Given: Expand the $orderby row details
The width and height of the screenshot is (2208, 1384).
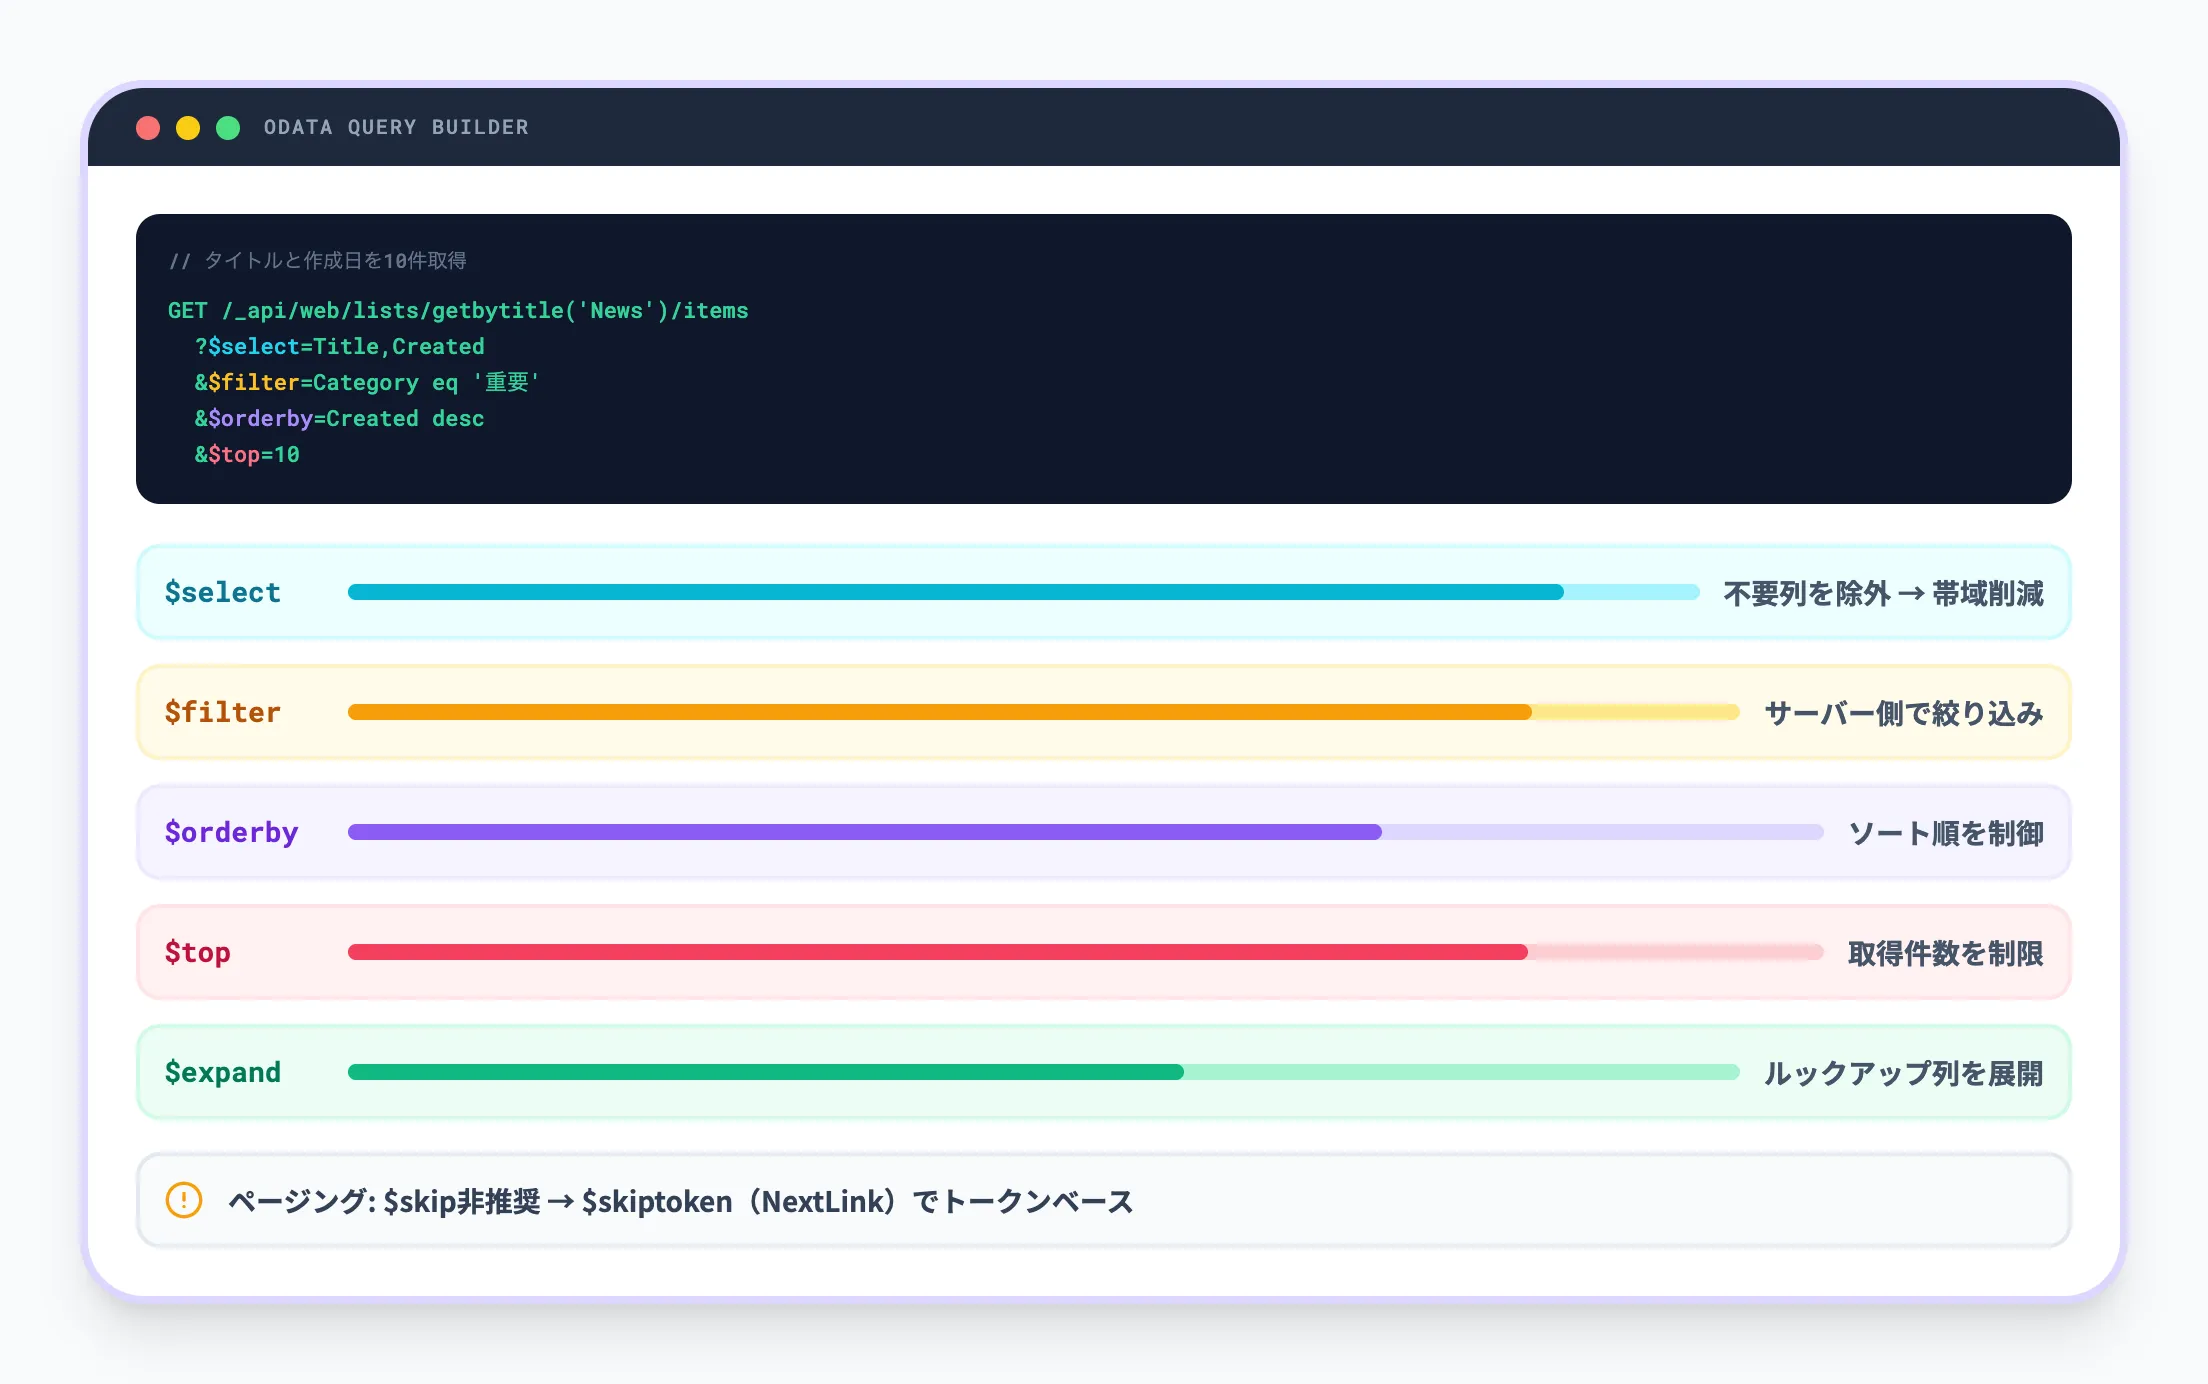Looking at the screenshot, I should click(x=1100, y=832).
